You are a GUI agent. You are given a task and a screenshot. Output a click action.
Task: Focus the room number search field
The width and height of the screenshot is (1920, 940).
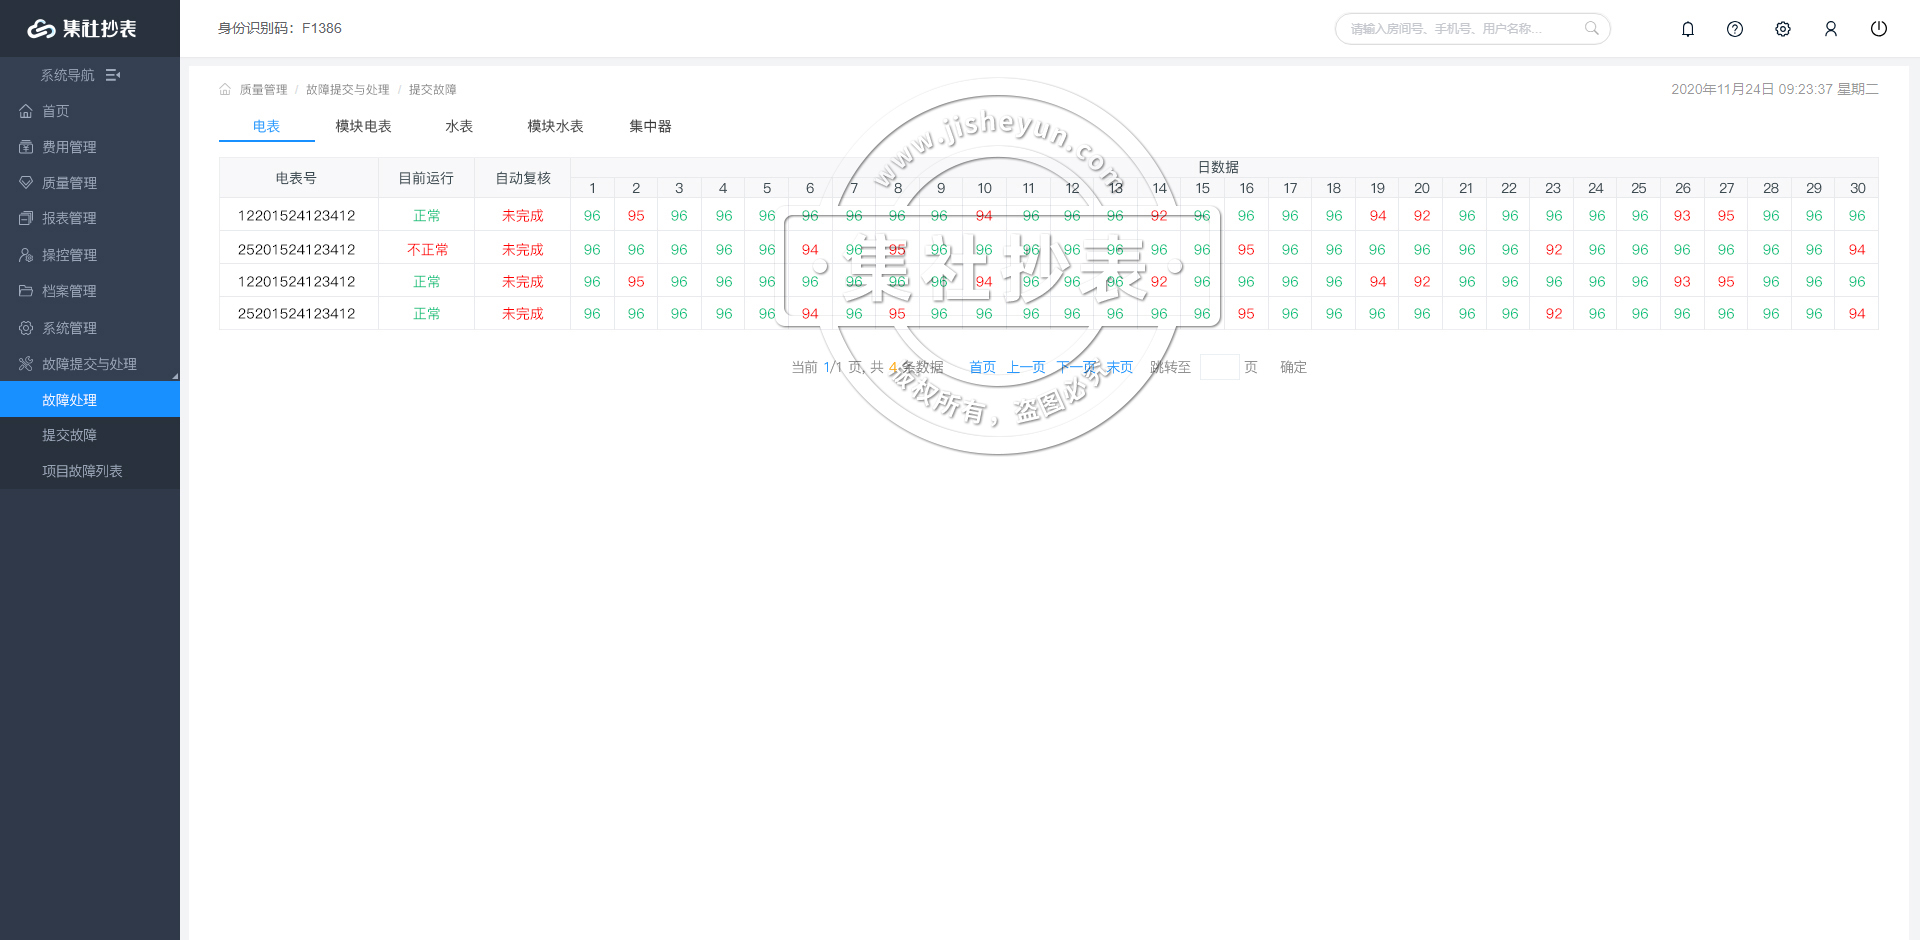click(x=1460, y=29)
